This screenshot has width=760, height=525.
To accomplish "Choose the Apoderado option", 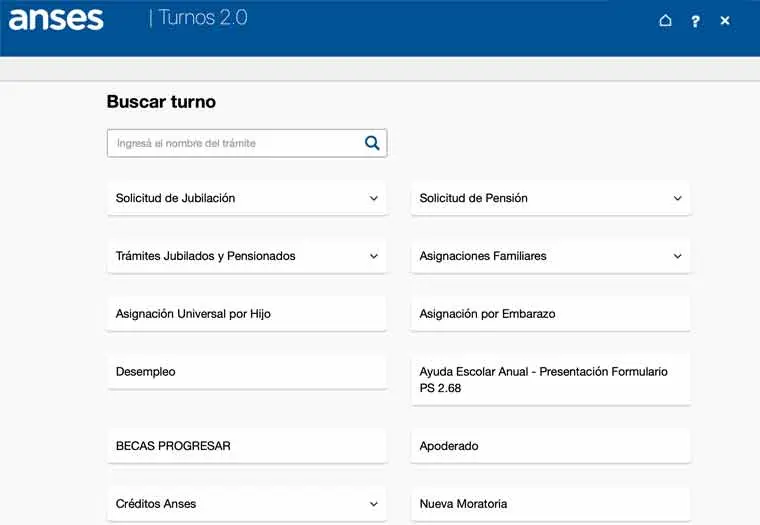I will (551, 446).
